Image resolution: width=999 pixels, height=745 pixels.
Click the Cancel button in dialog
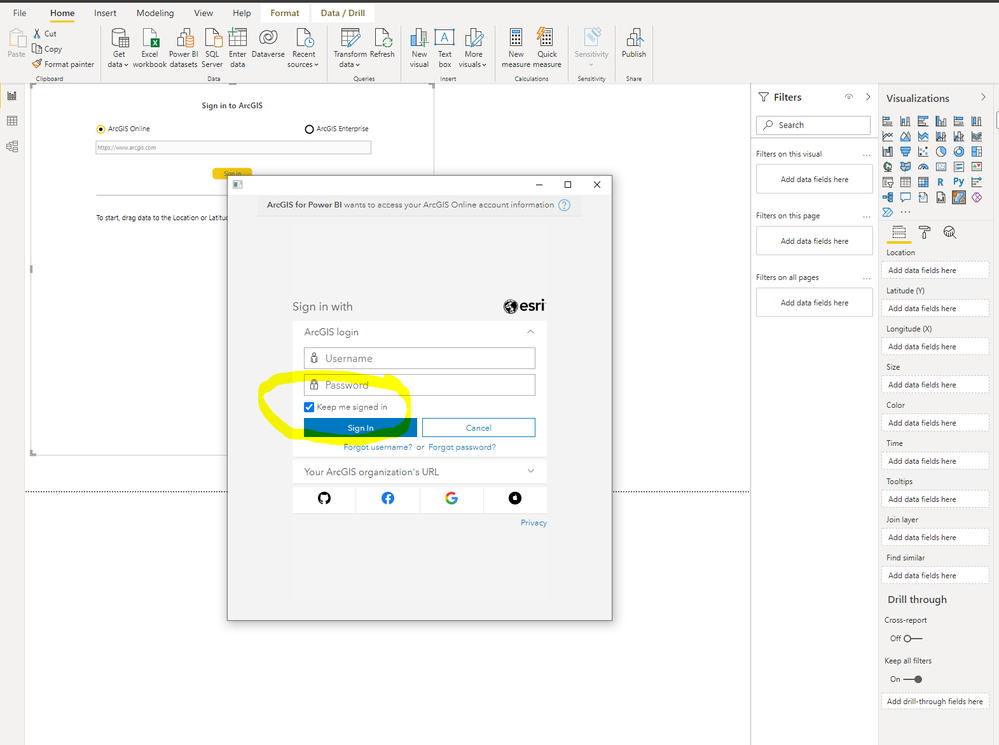tap(478, 428)
